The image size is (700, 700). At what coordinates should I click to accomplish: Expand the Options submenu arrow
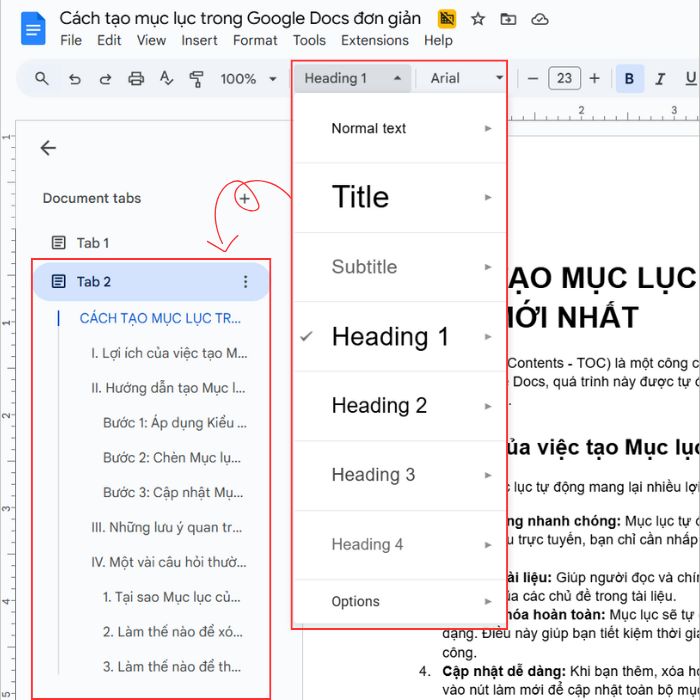click(x=488, y=601)
